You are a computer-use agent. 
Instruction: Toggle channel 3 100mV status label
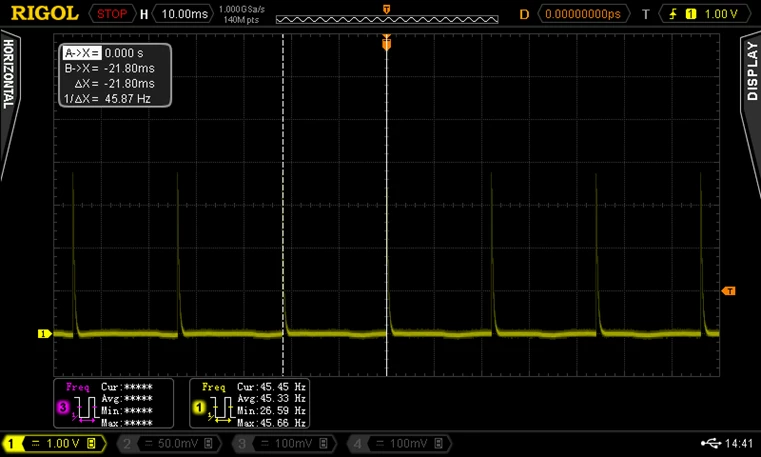285,443
